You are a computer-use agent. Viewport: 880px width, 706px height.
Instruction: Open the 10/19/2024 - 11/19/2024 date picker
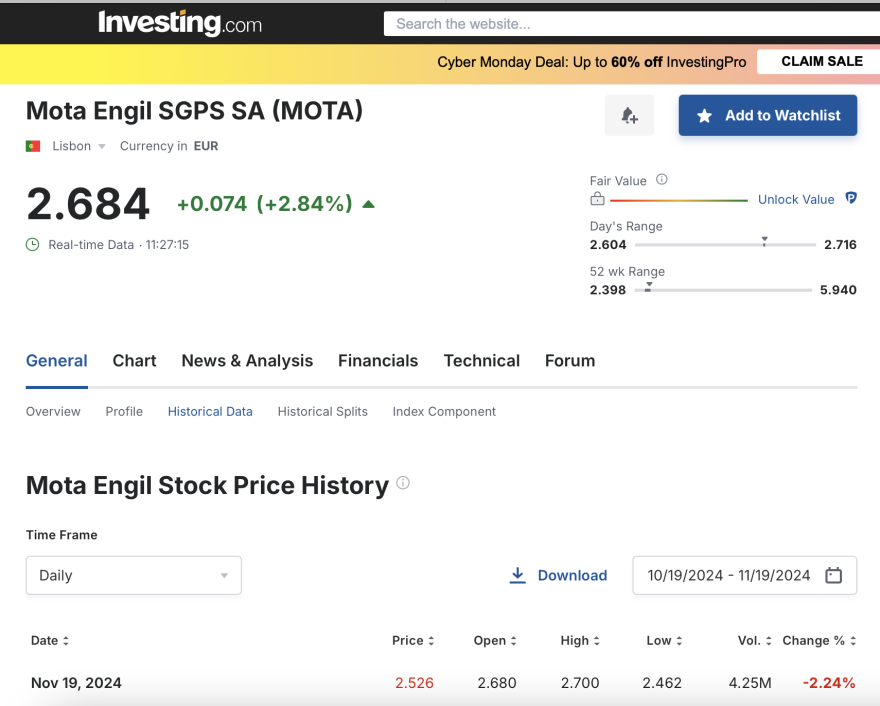729,575
